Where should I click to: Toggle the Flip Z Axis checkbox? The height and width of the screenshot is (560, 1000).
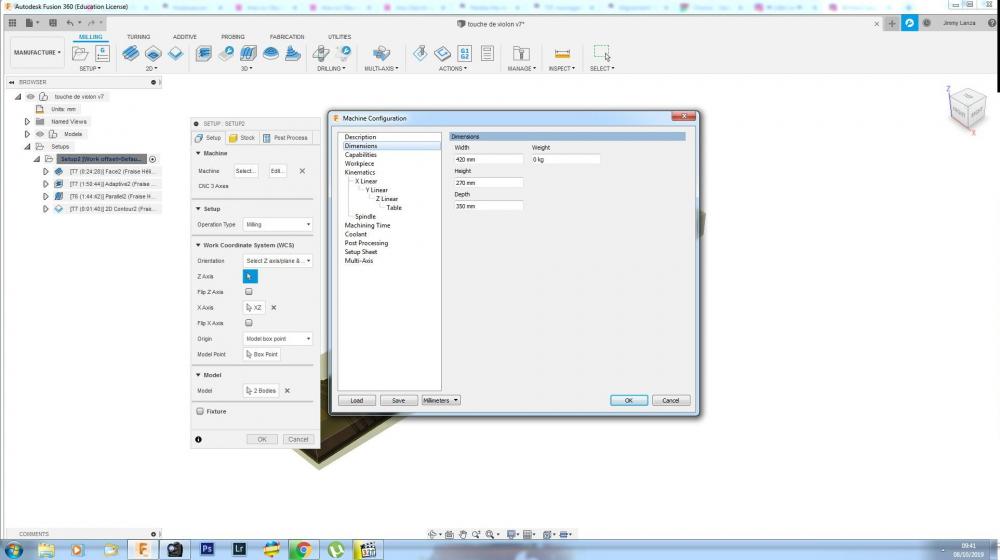[x=249, y=291]
